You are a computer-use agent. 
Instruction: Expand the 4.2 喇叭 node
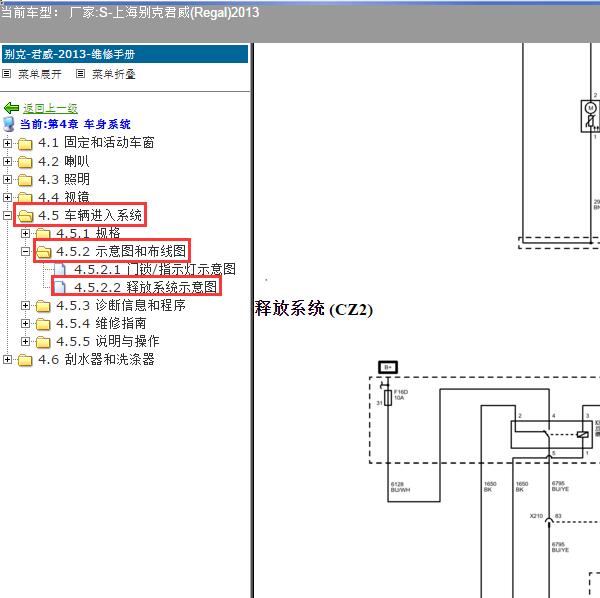7,161
